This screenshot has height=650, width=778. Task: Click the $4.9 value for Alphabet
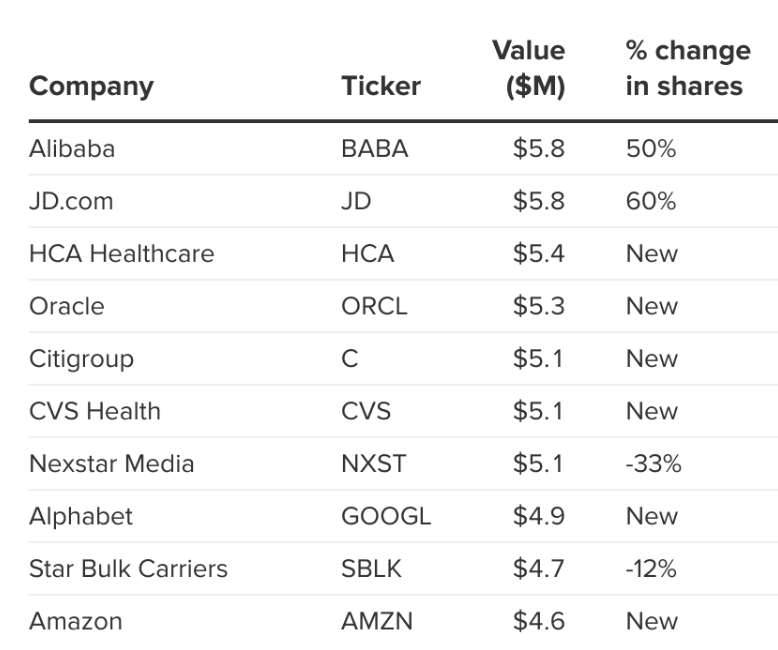click(539, 517)
